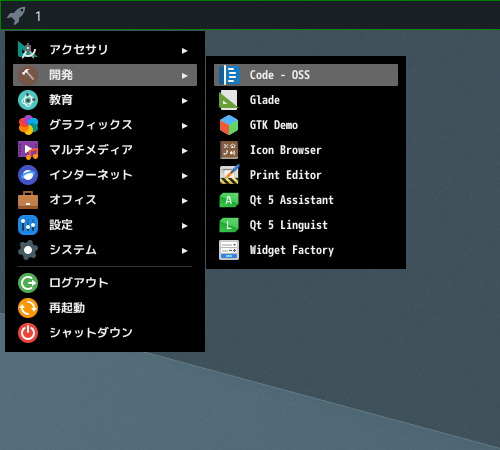The width and height of the screenshot is (500, 450).
Task: Switch to workspace 1 in the panel
Action: coord(38,16)
